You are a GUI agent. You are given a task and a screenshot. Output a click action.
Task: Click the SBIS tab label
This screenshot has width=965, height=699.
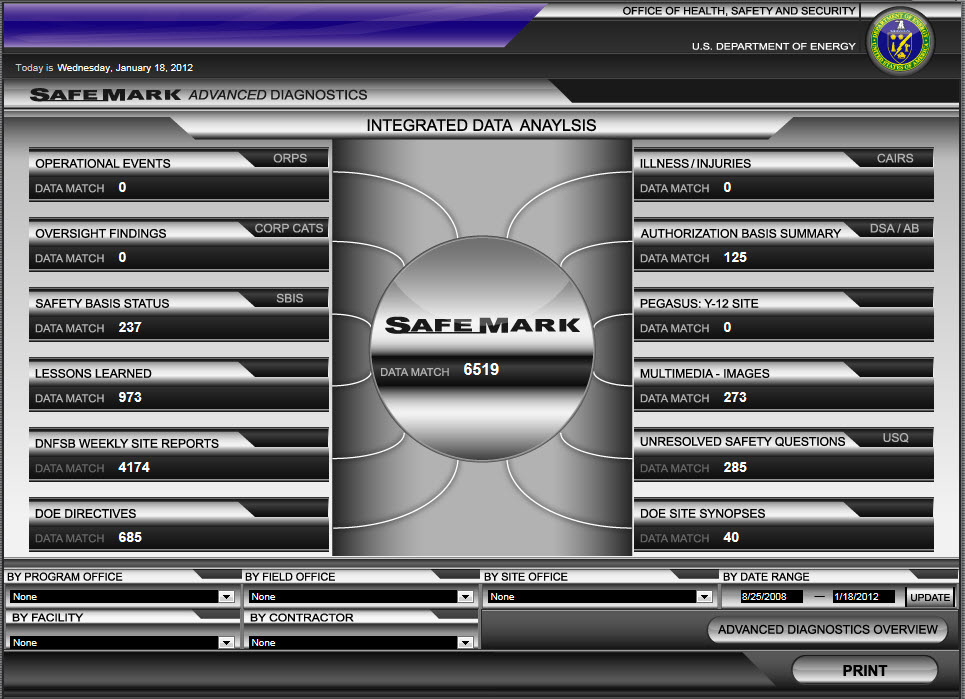click(289, 298)
